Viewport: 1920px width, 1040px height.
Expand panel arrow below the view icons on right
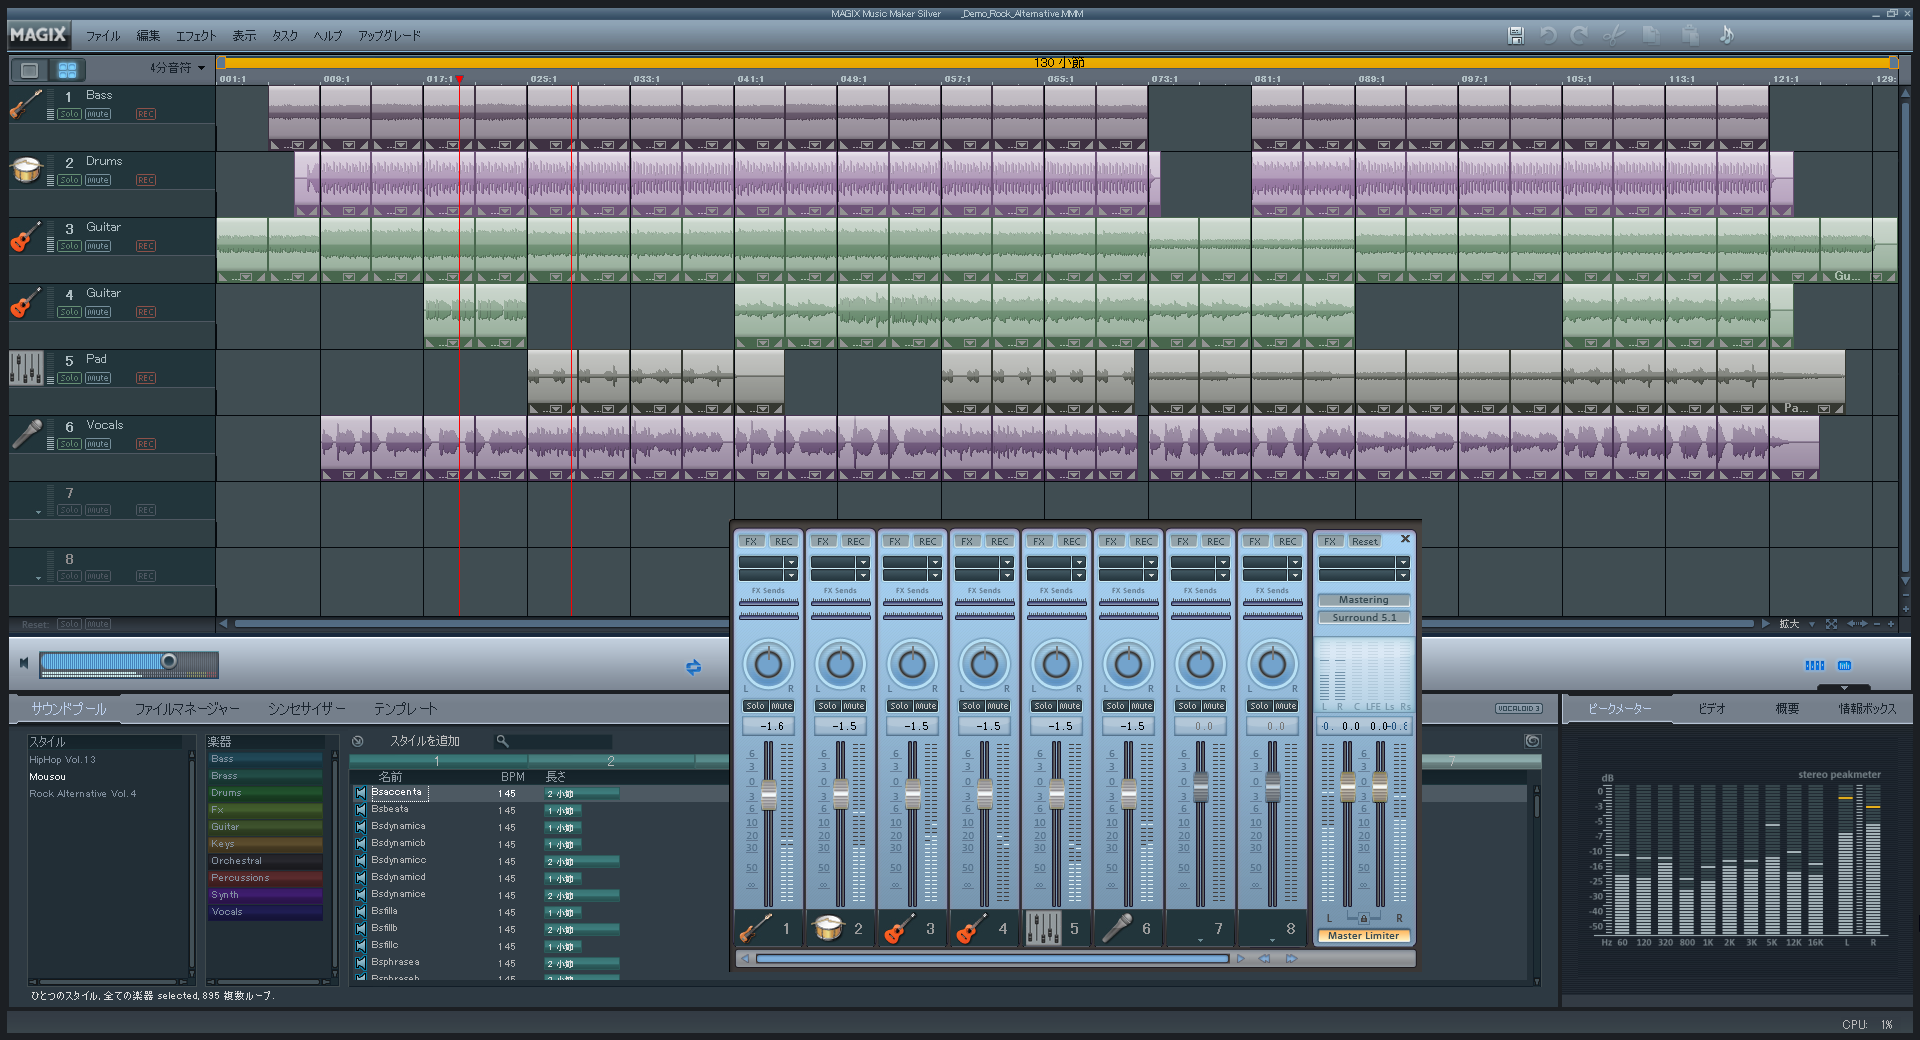tap(1844, 687)
